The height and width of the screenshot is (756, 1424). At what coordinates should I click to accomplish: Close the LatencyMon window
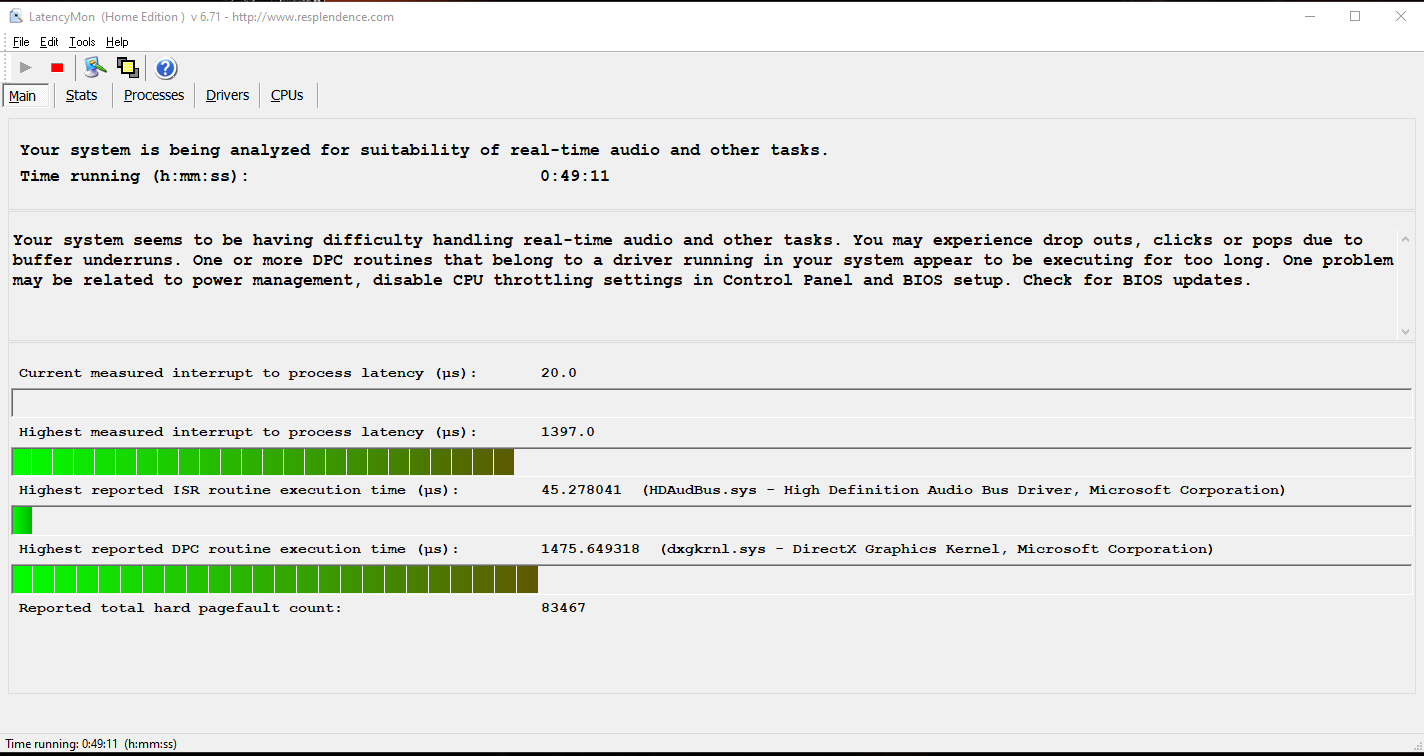[1400, 16]
